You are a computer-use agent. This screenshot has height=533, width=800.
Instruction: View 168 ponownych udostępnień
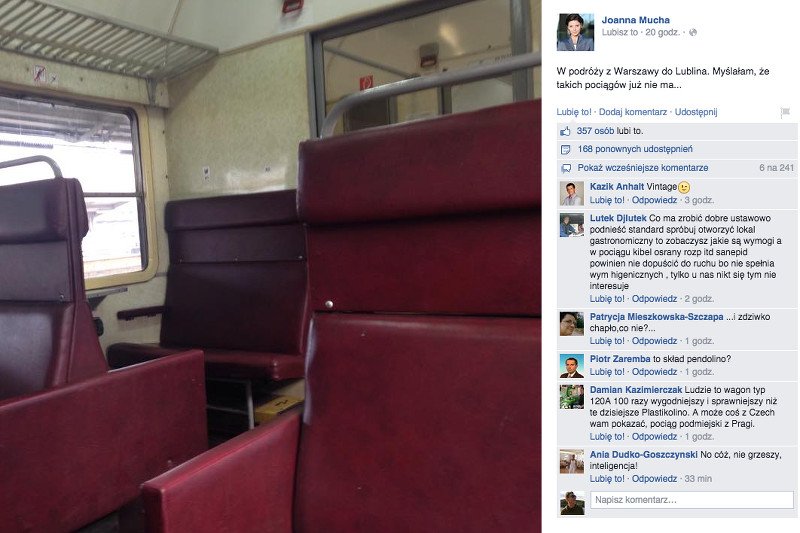point(635,149)
